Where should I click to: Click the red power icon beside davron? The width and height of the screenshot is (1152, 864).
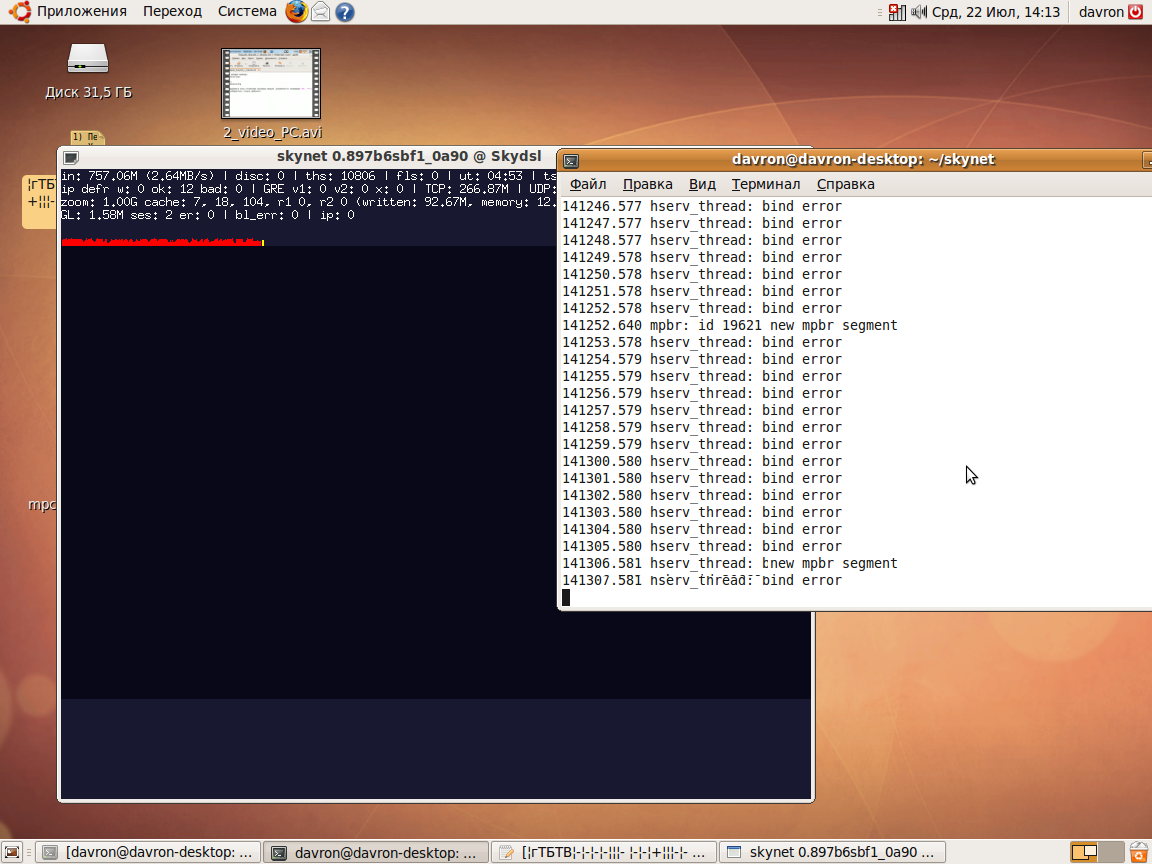1136,12
